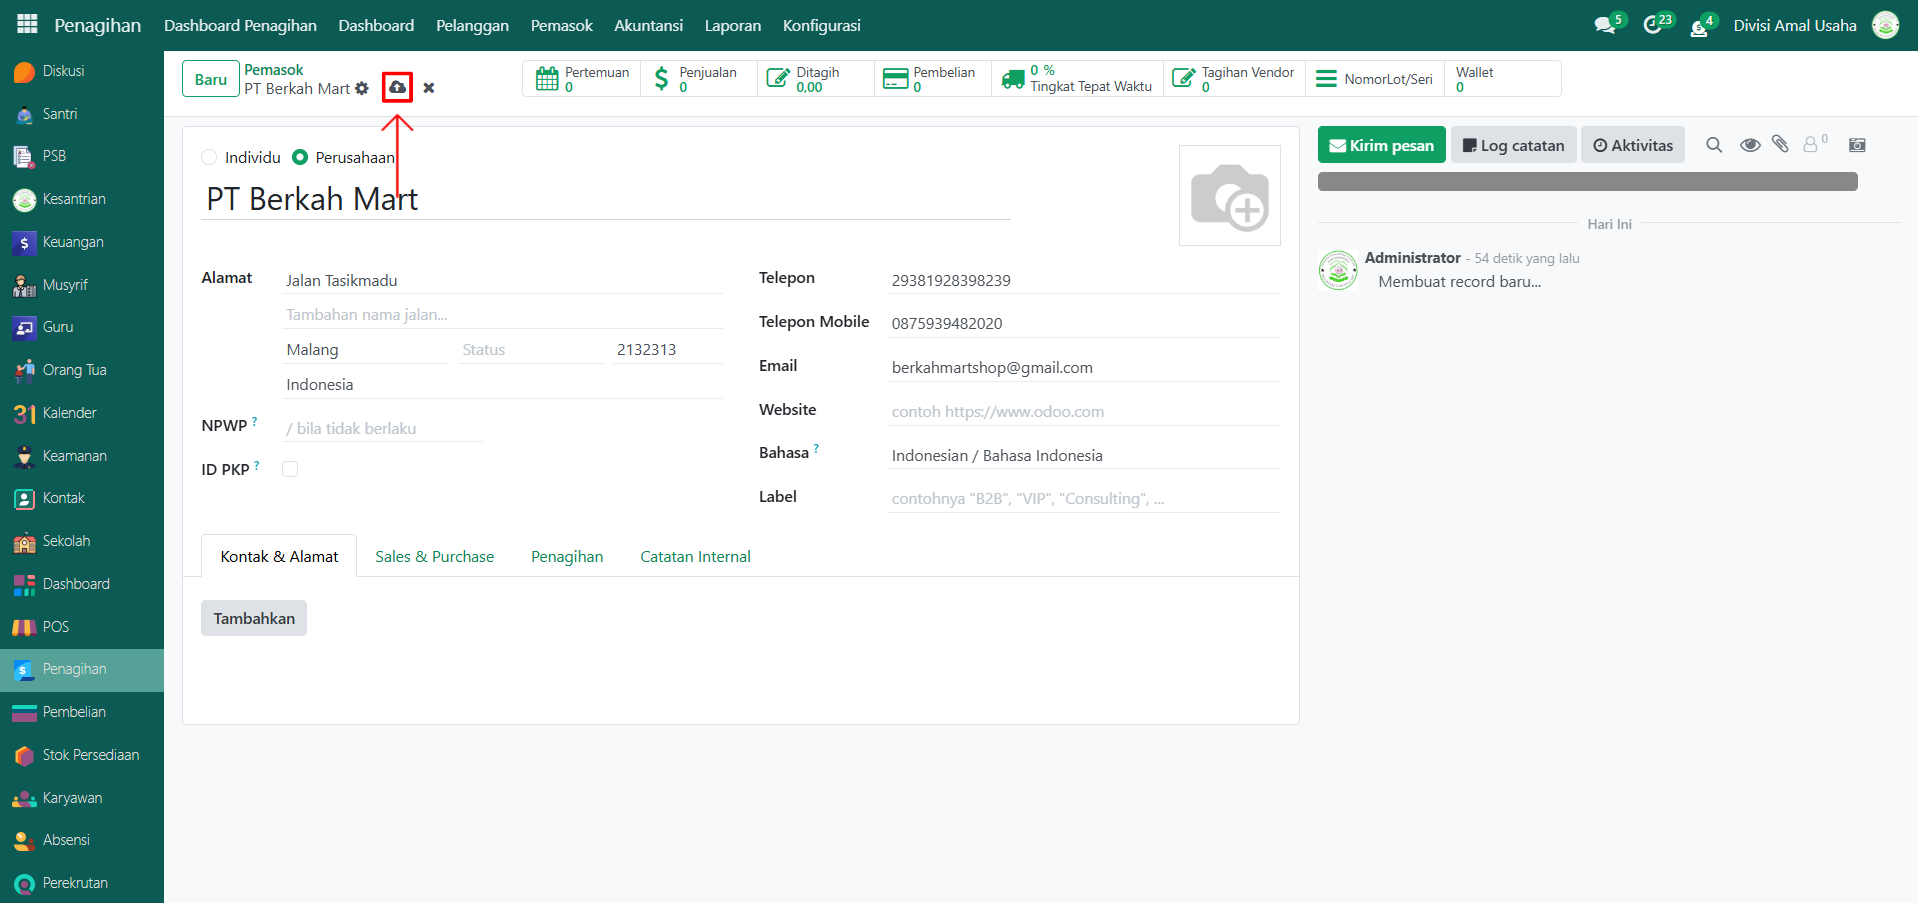The image size is (1918, 903).
Task: Open the Status dropdown in the address
Action: point(530,350)
